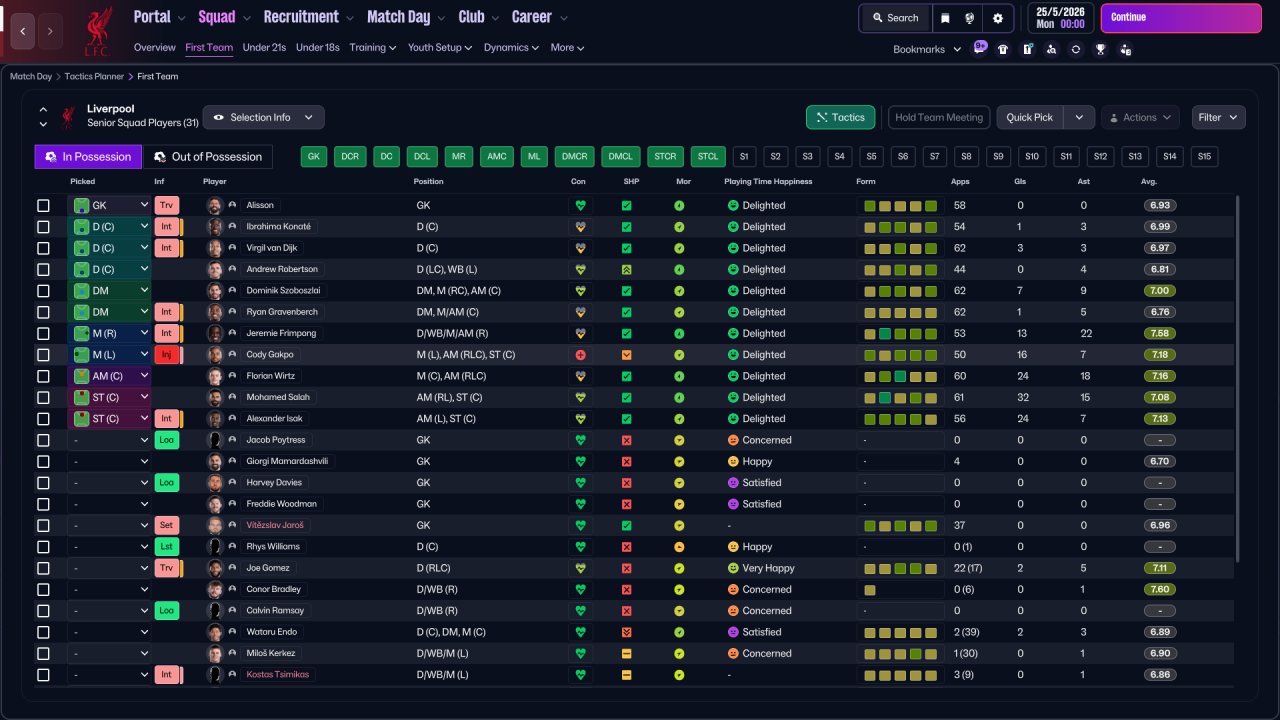
Task: Click Alisson's form squares bar
Action: 901,205
